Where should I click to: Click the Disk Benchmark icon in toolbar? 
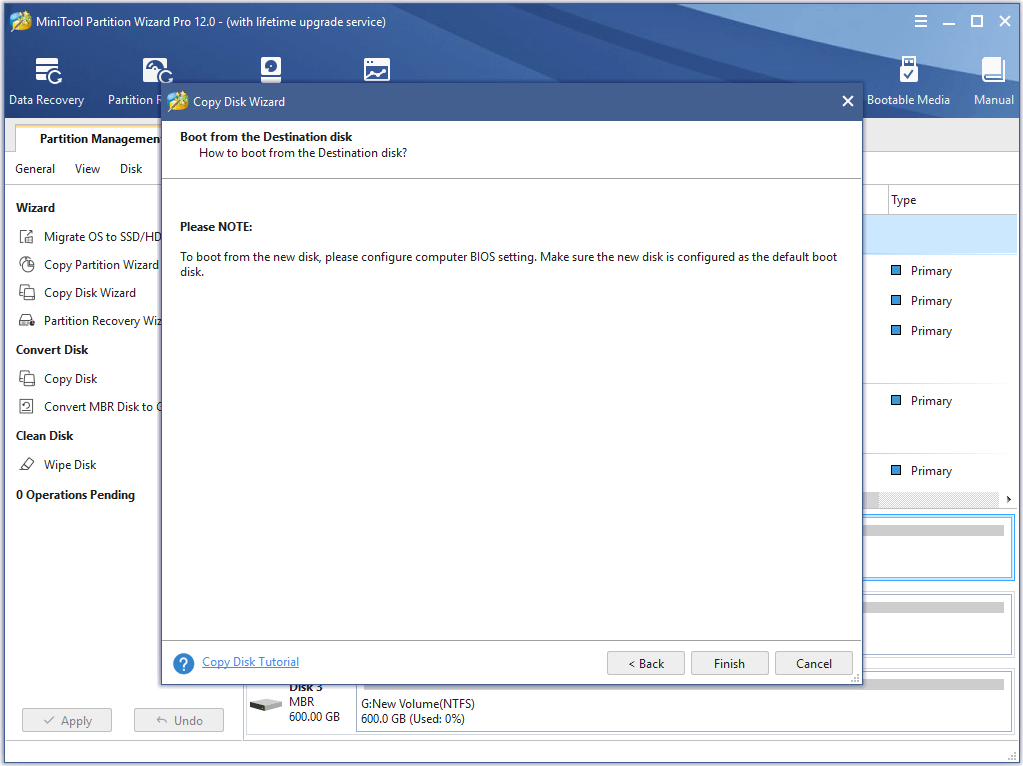pyautogui.click(x=271, y=69)
